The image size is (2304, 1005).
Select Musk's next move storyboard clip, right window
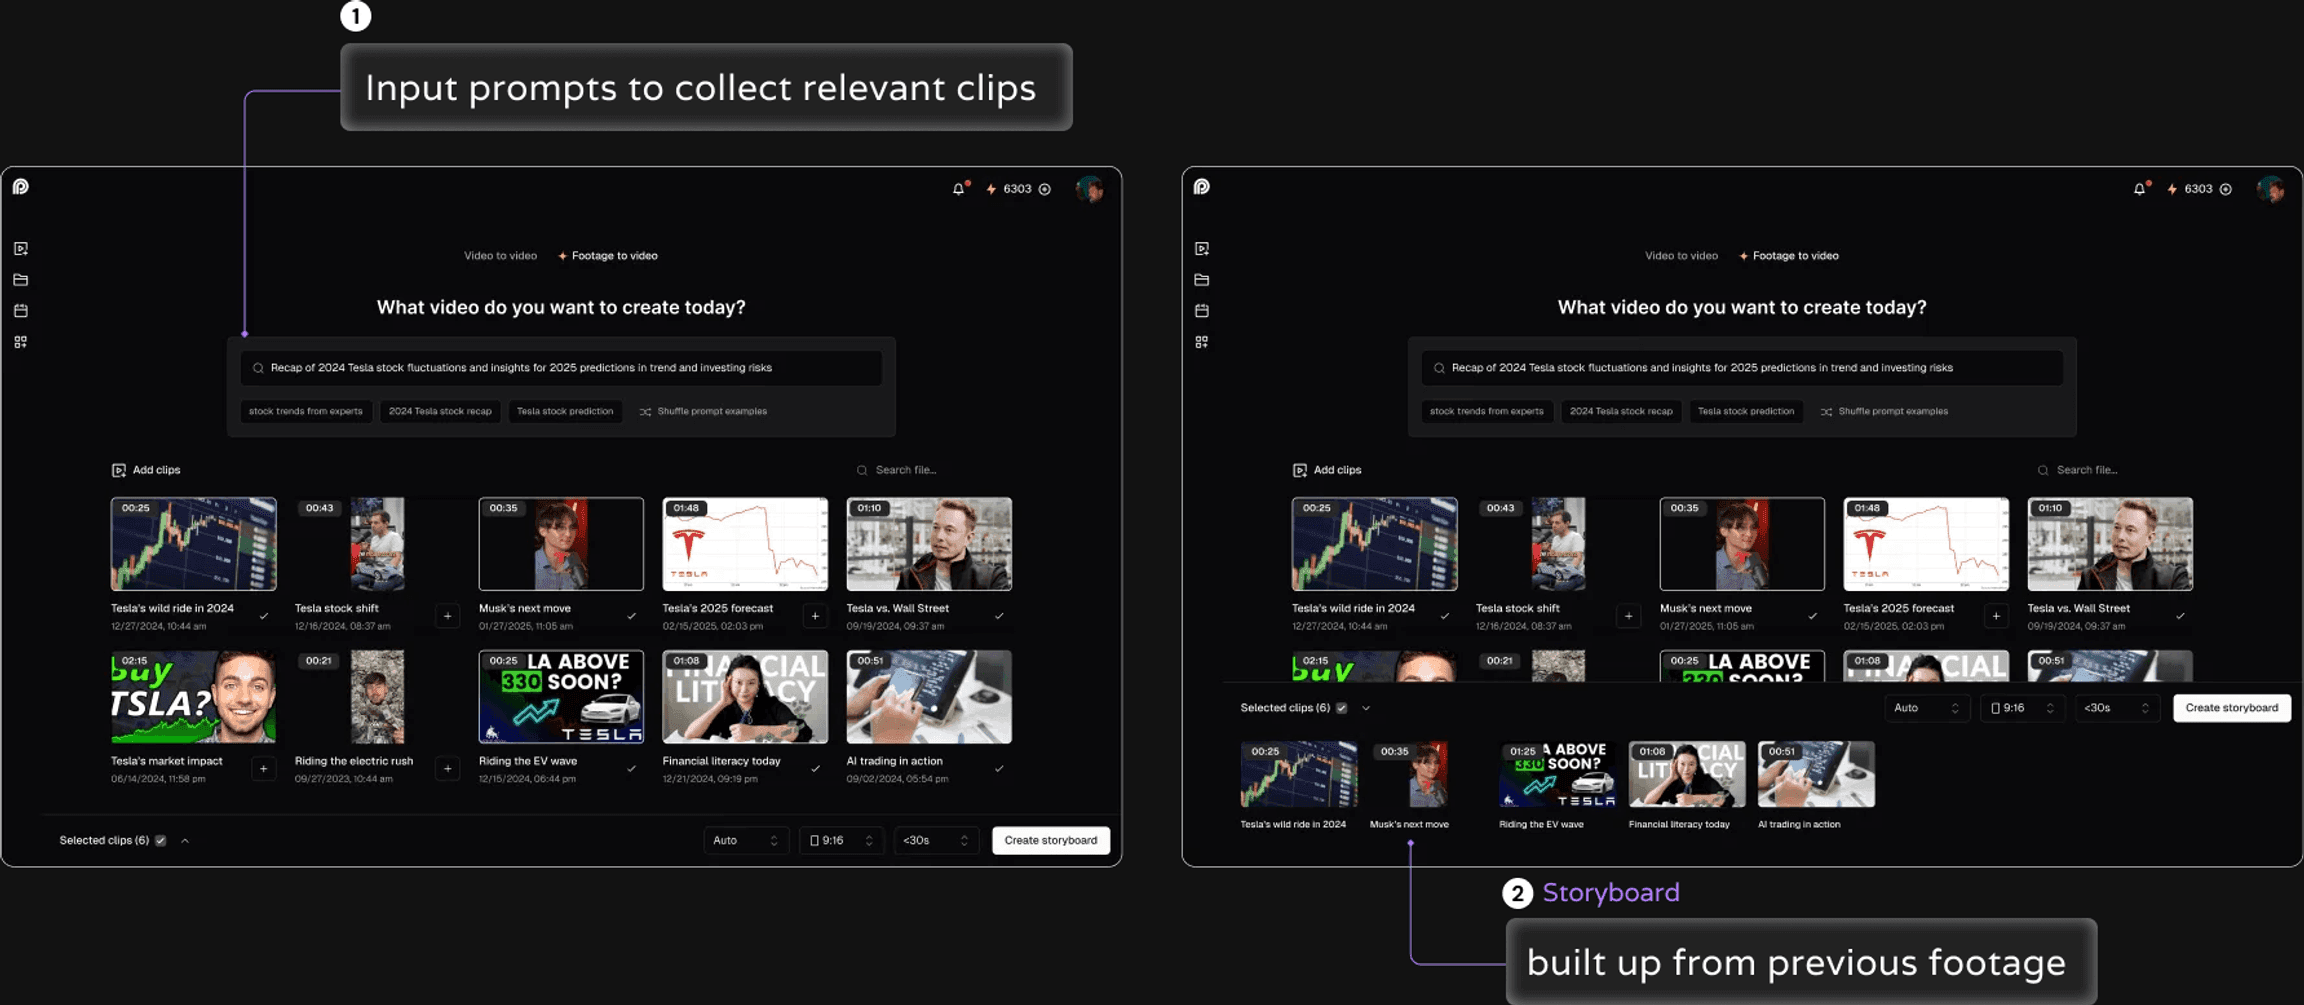click(1428, 774)
